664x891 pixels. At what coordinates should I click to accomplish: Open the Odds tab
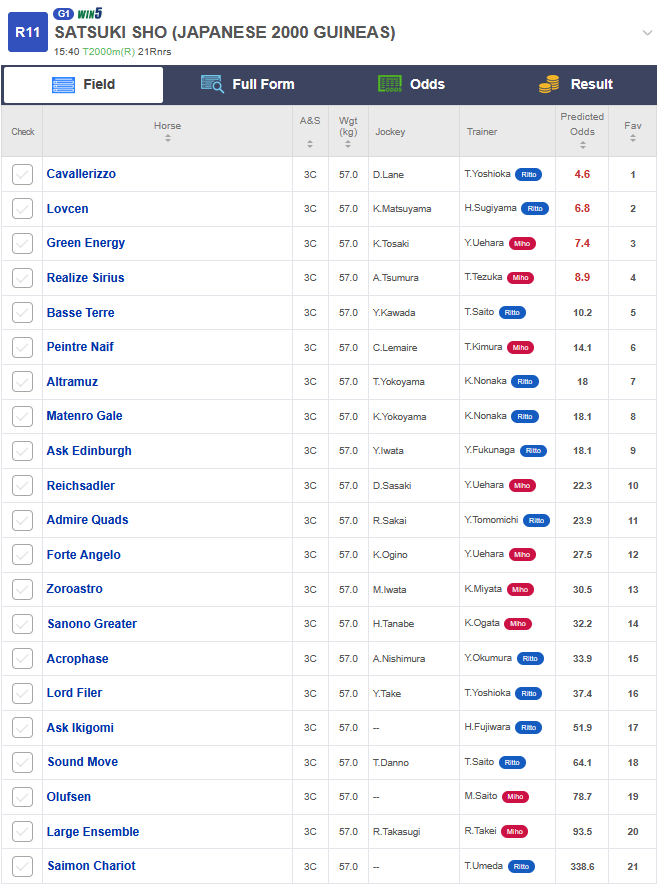pos(411,85)
